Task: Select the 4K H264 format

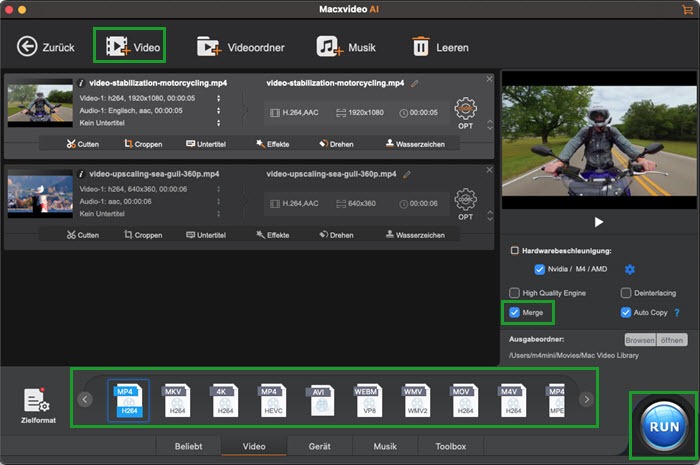Action: coord(225,400)
